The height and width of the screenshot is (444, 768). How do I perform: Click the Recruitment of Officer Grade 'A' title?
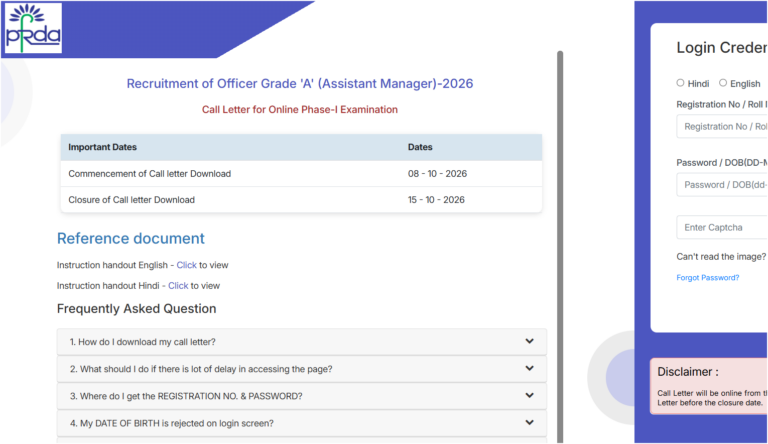[x=300, y=83]
